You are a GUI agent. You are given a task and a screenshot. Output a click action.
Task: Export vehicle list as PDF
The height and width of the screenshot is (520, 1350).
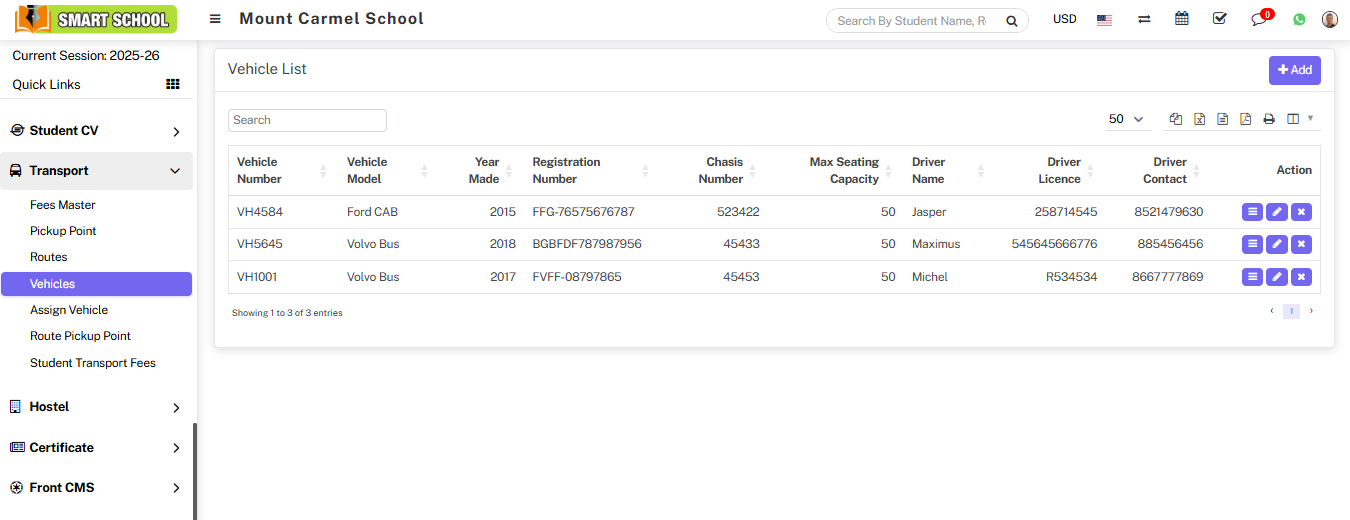[1245, 119]
